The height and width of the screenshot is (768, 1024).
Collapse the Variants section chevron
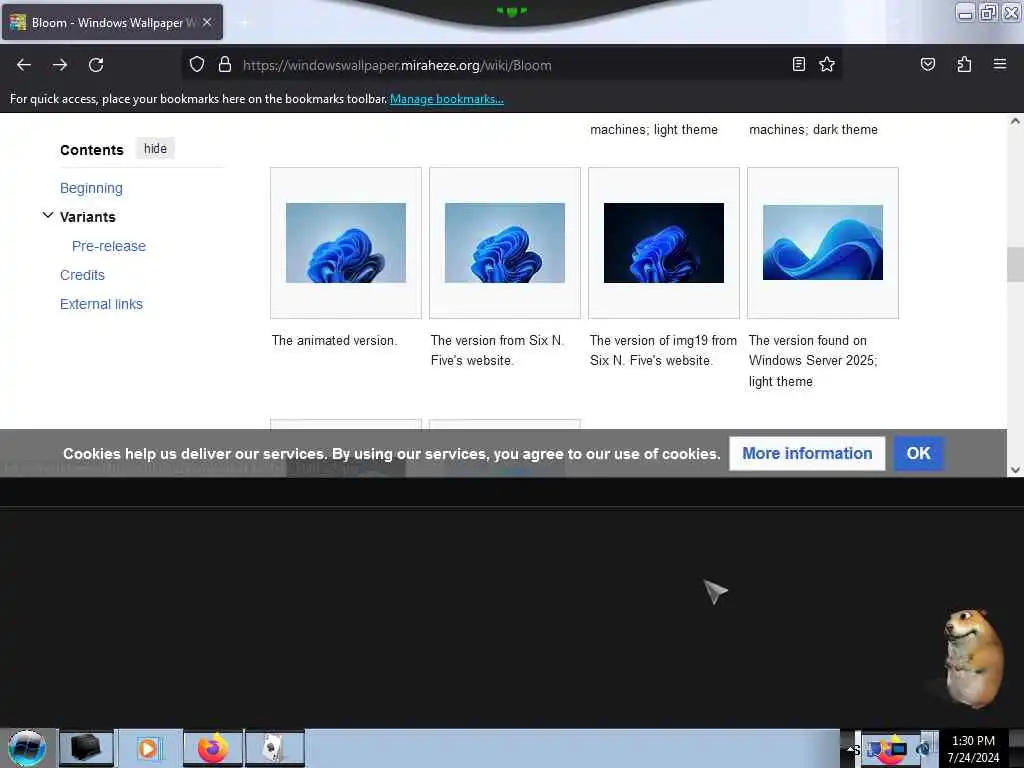coord(48,215)
